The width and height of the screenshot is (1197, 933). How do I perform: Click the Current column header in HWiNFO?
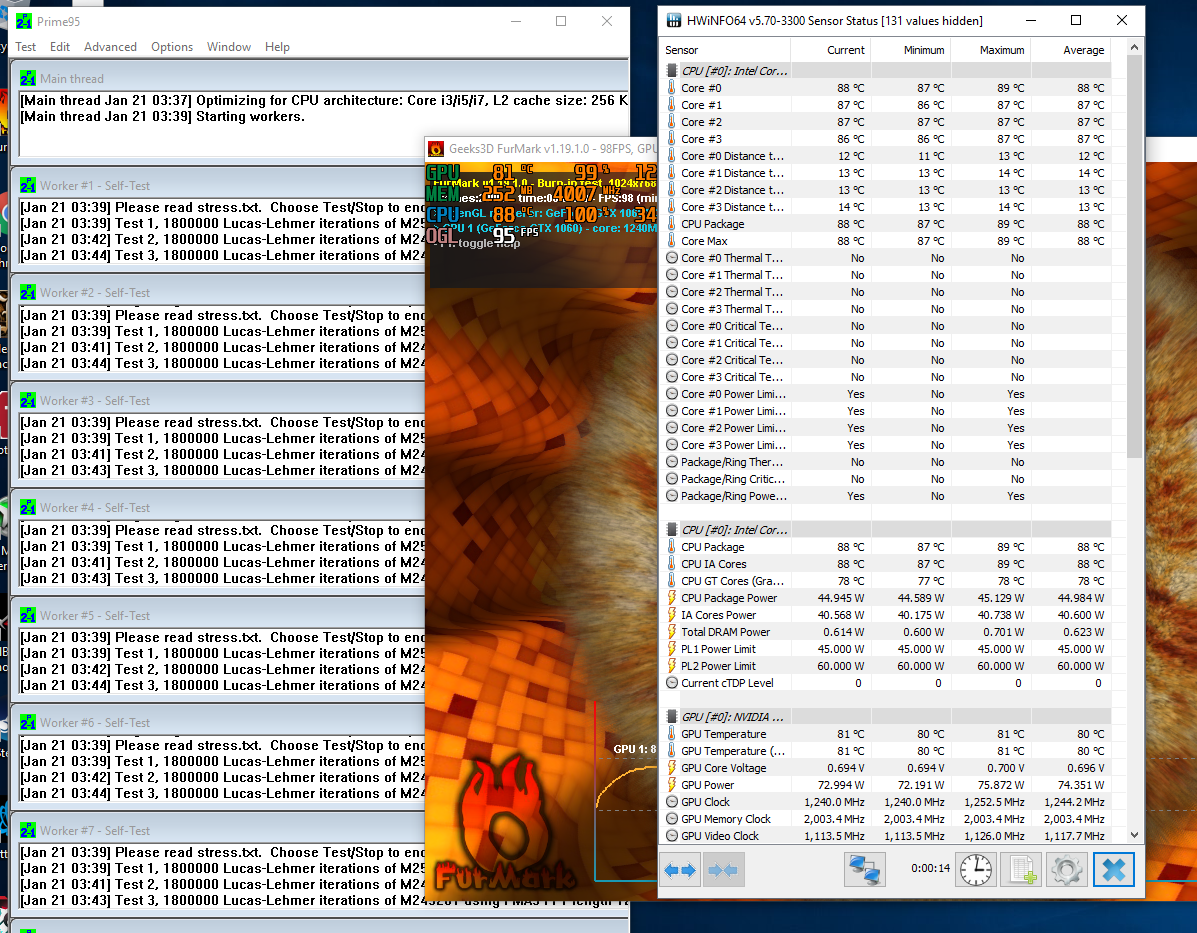click(831, 50)
